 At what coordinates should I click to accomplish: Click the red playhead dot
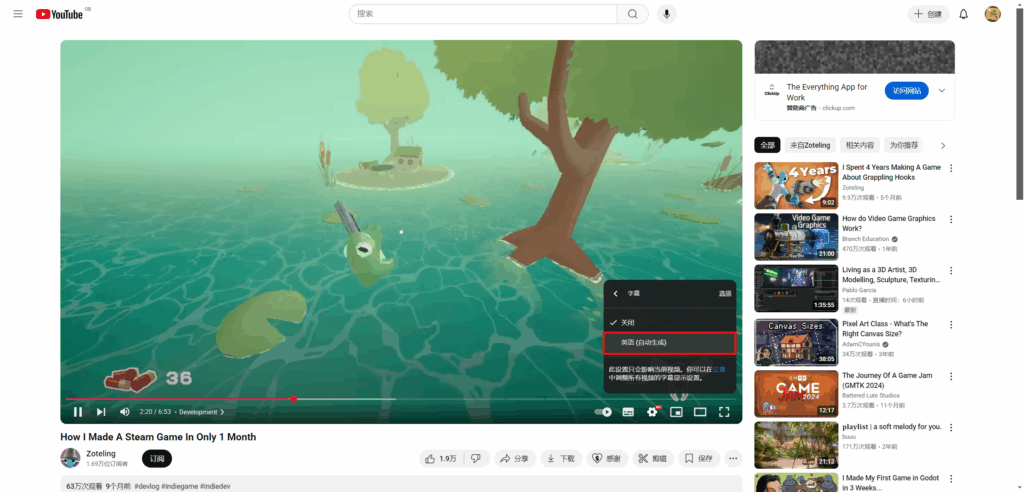294,399
